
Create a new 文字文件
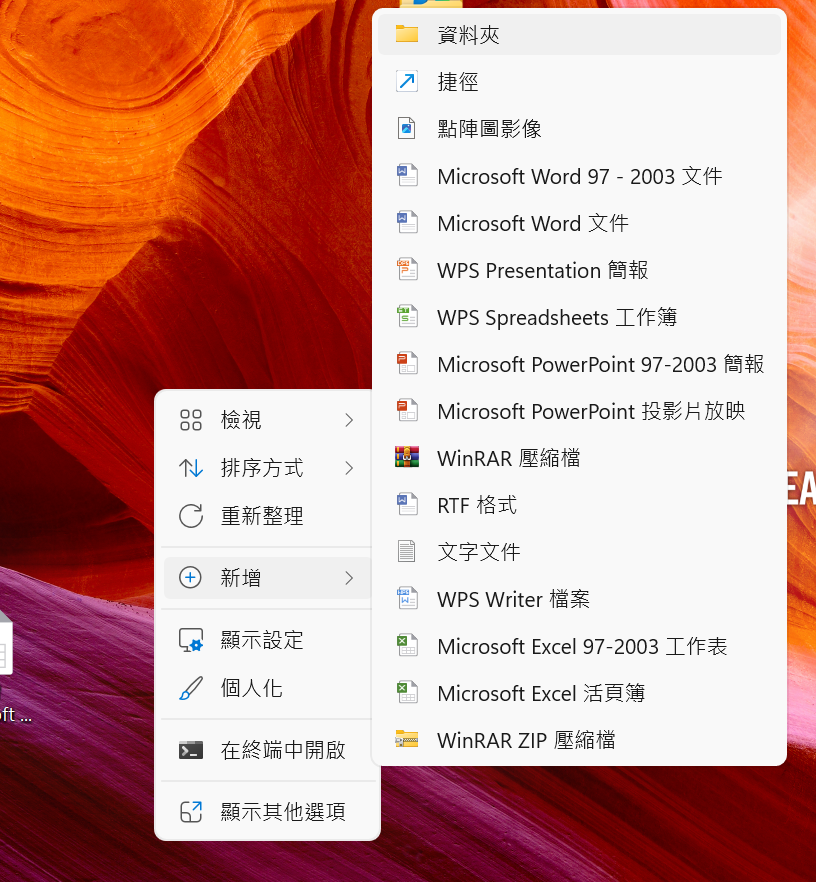pos(579,551)
